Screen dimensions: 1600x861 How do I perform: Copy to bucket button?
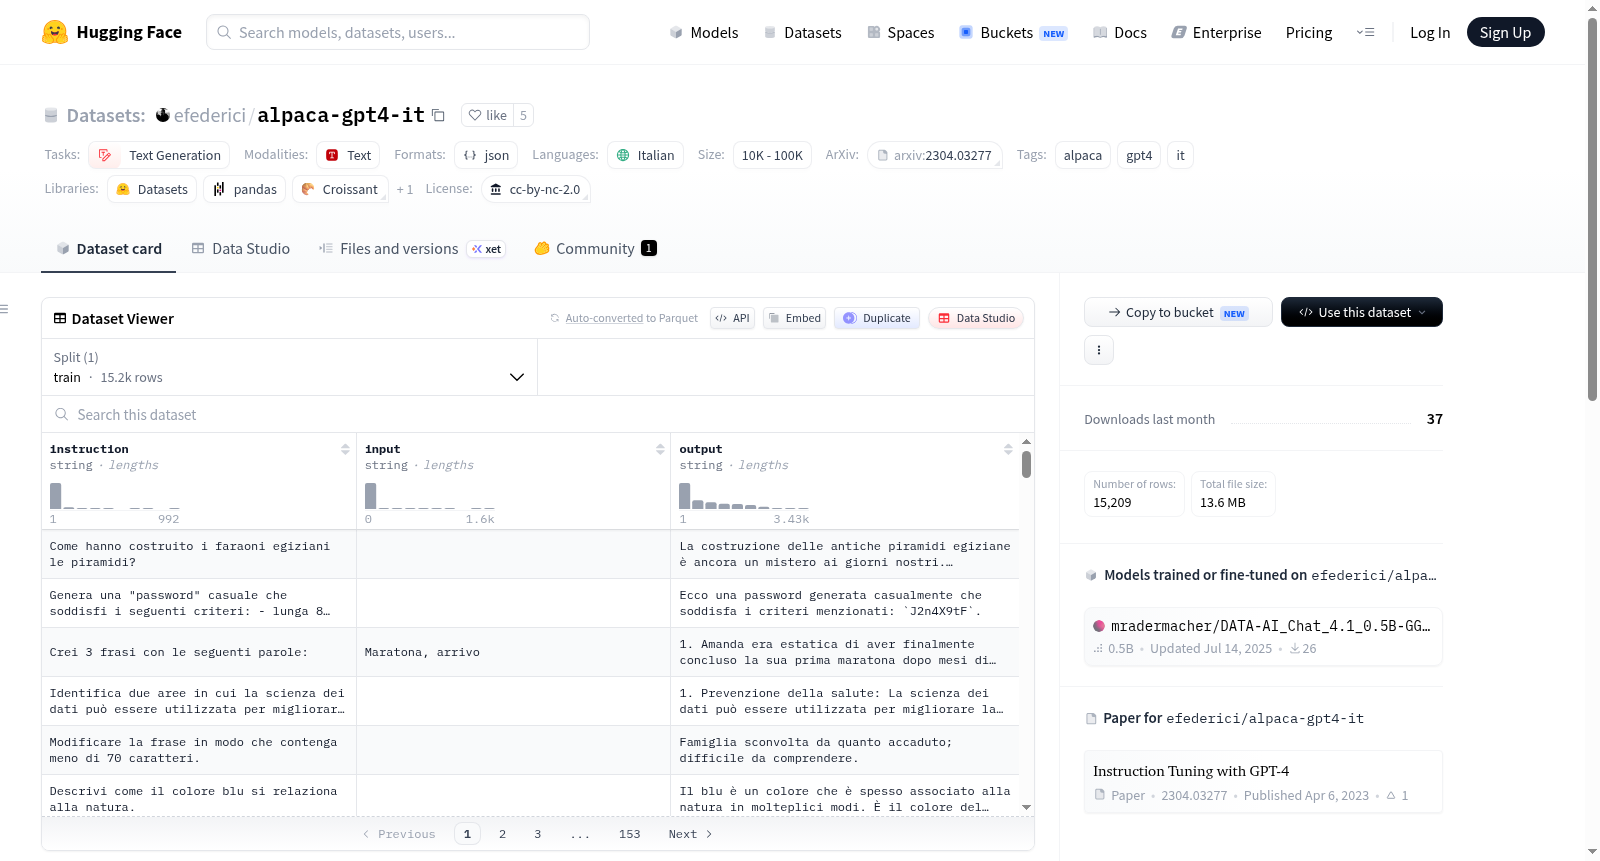[1178, 312]
